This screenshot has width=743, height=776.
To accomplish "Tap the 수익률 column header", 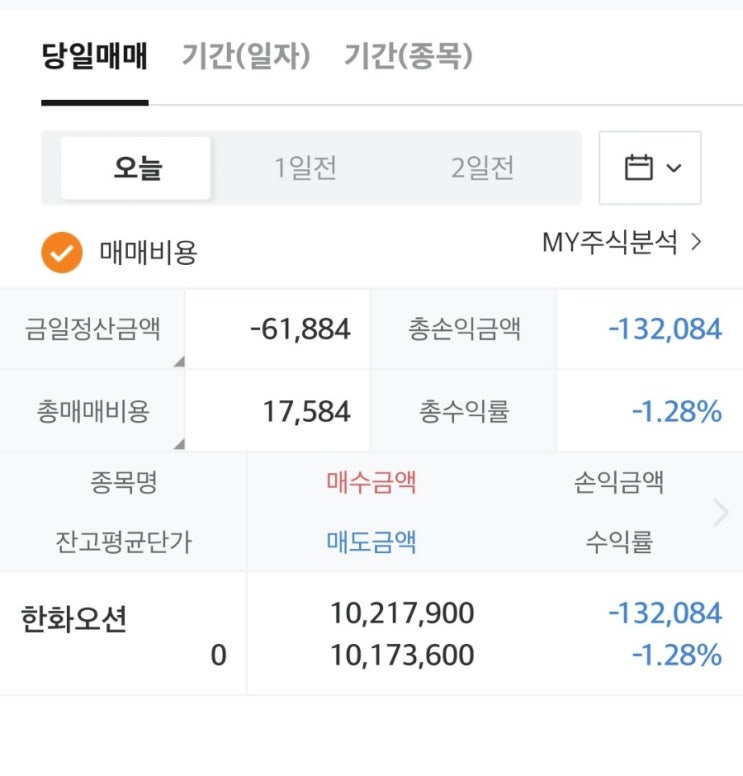I will 619,542.
